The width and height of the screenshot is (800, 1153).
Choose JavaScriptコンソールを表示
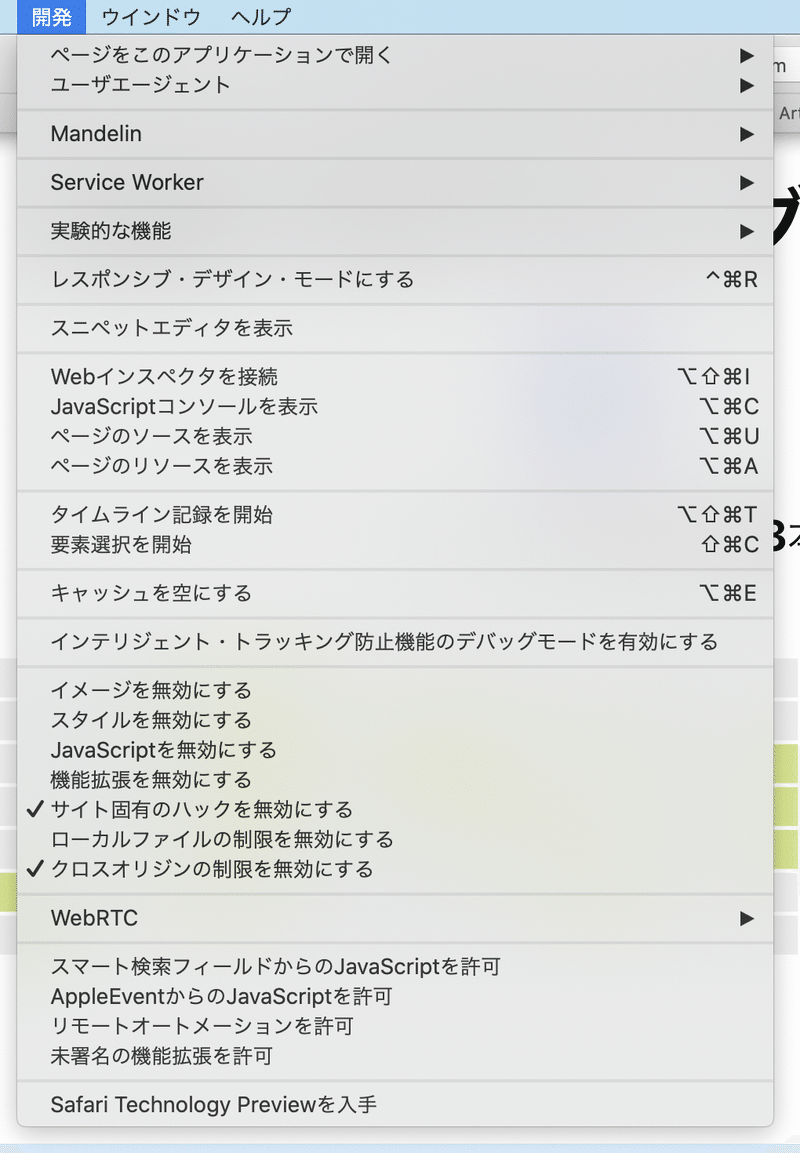tap(395, 407)
